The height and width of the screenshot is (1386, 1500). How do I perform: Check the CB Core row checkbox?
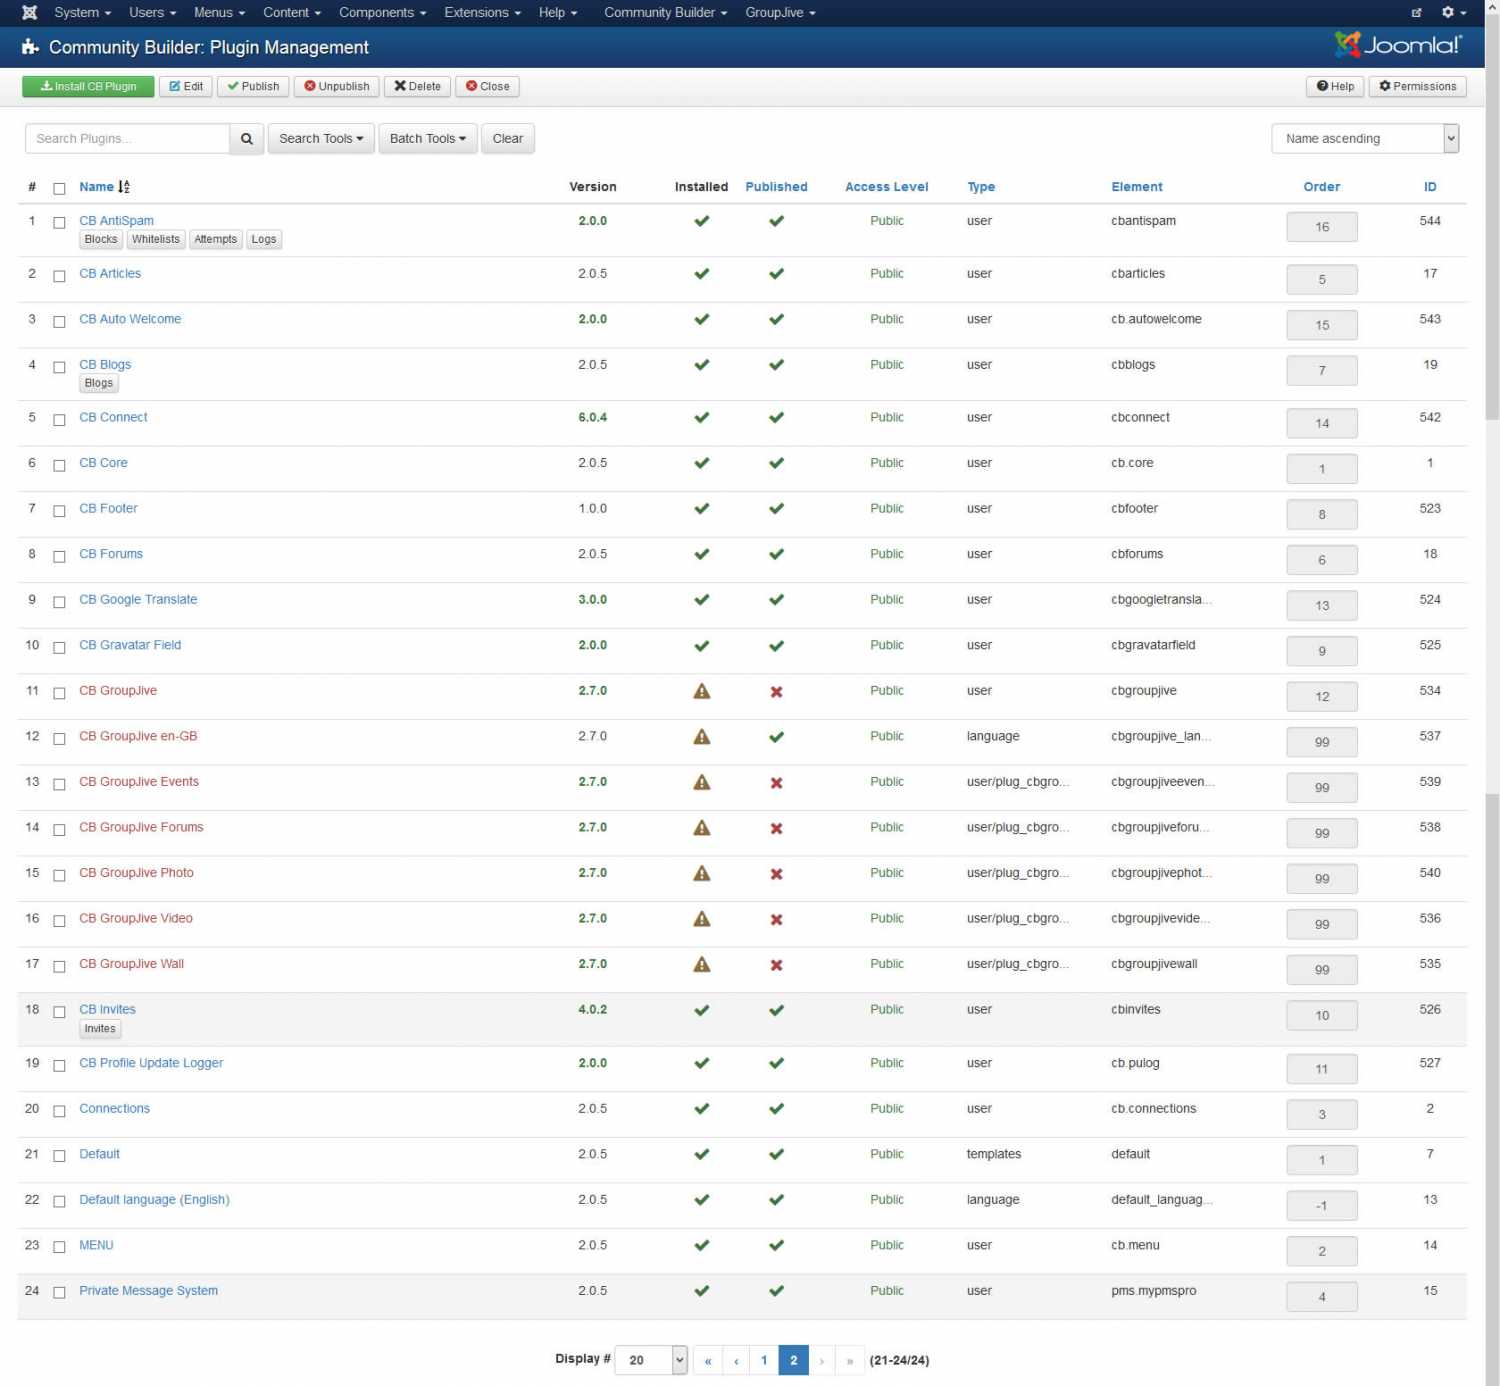point(59,465)
